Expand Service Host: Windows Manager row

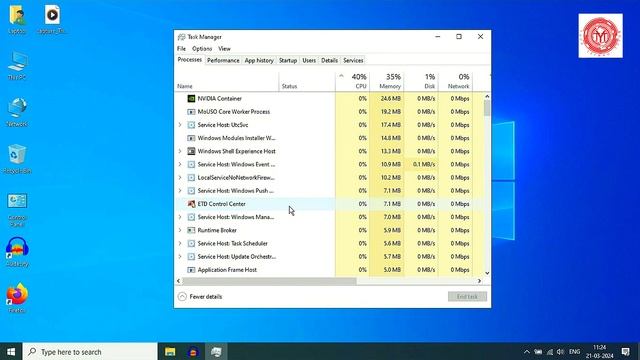(180, 217)
